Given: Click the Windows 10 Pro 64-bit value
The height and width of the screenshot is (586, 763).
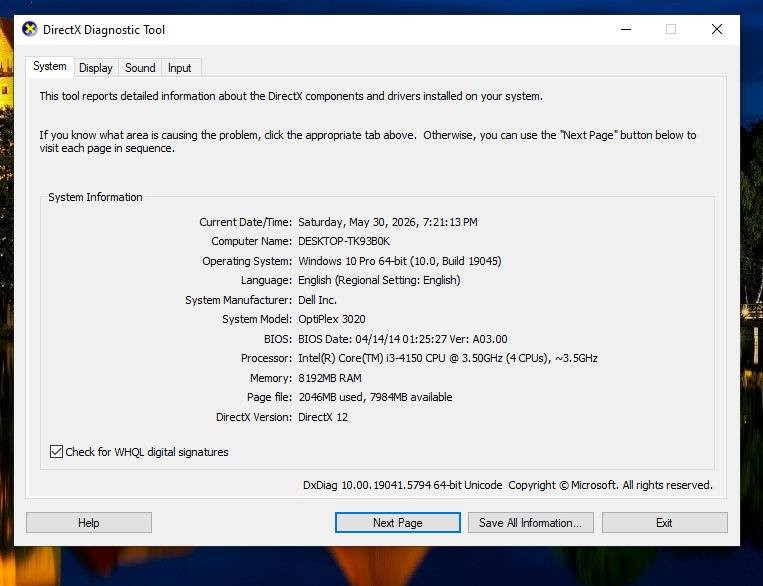Looking at the screenshot, I should pyautogui.click(x=400, y=261).
